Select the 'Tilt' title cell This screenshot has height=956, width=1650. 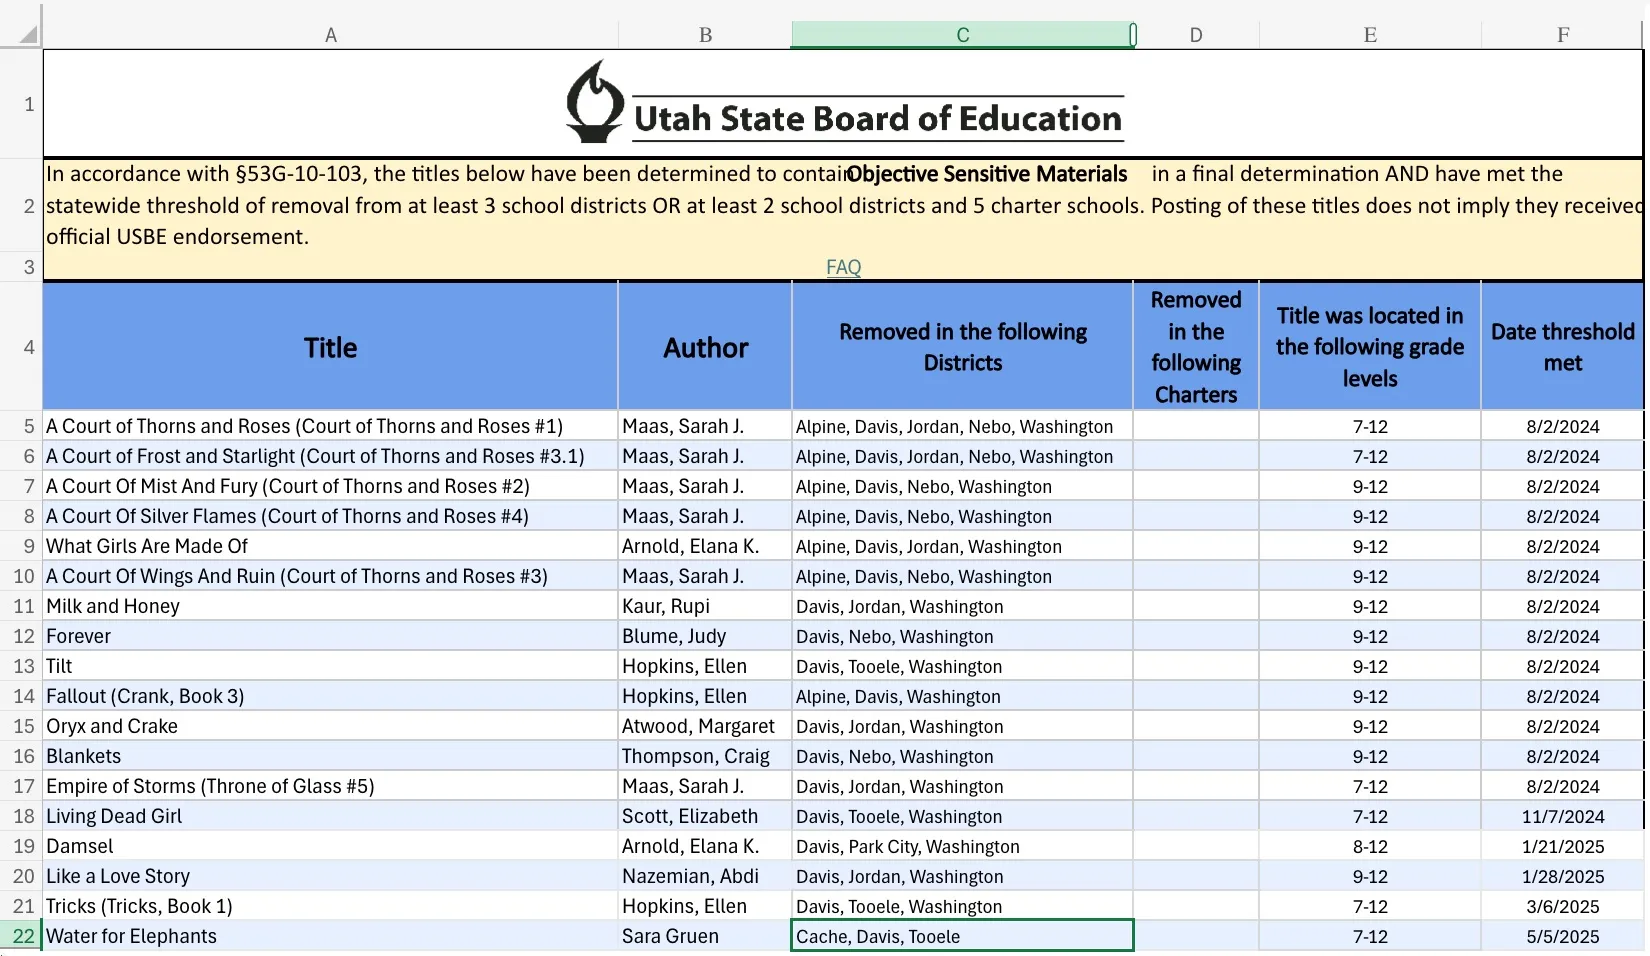click(331, 666)
